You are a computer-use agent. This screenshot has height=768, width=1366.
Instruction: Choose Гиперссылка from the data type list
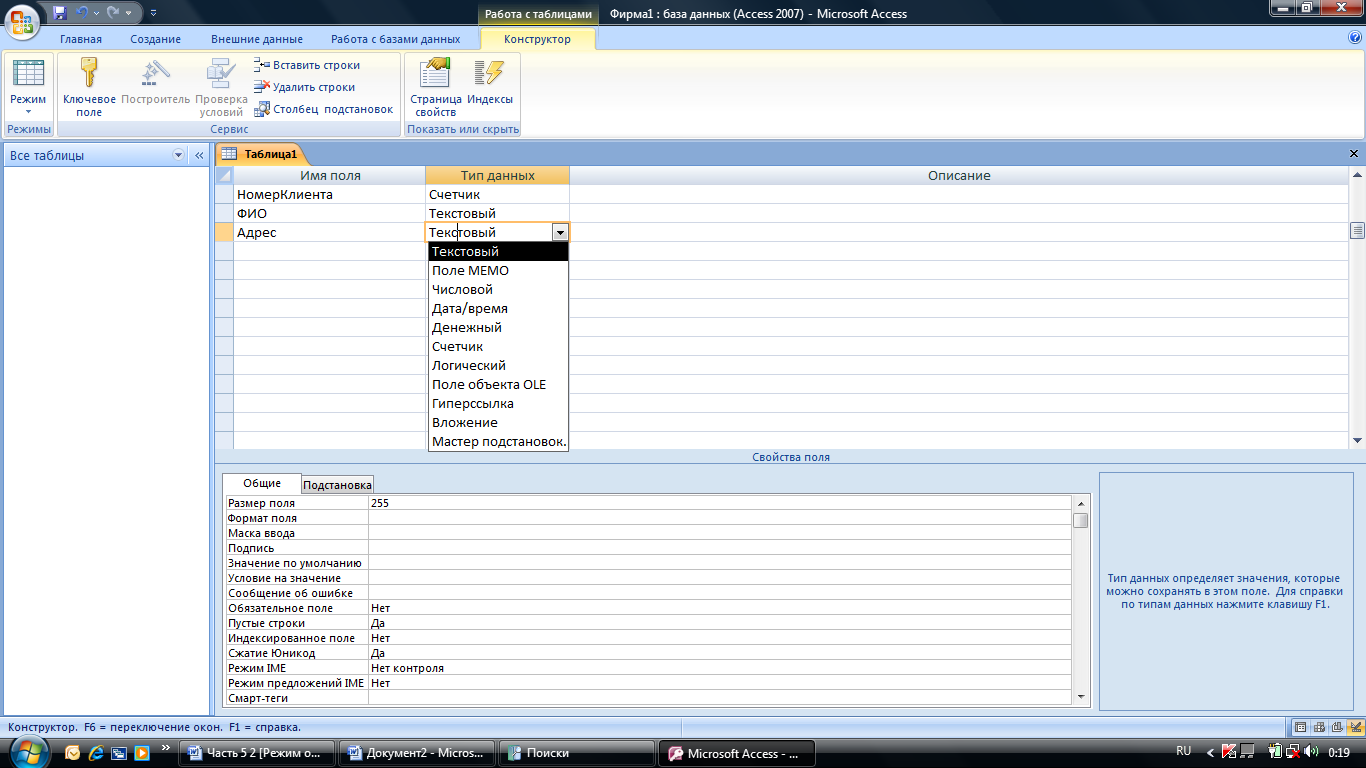coord(498,403)
